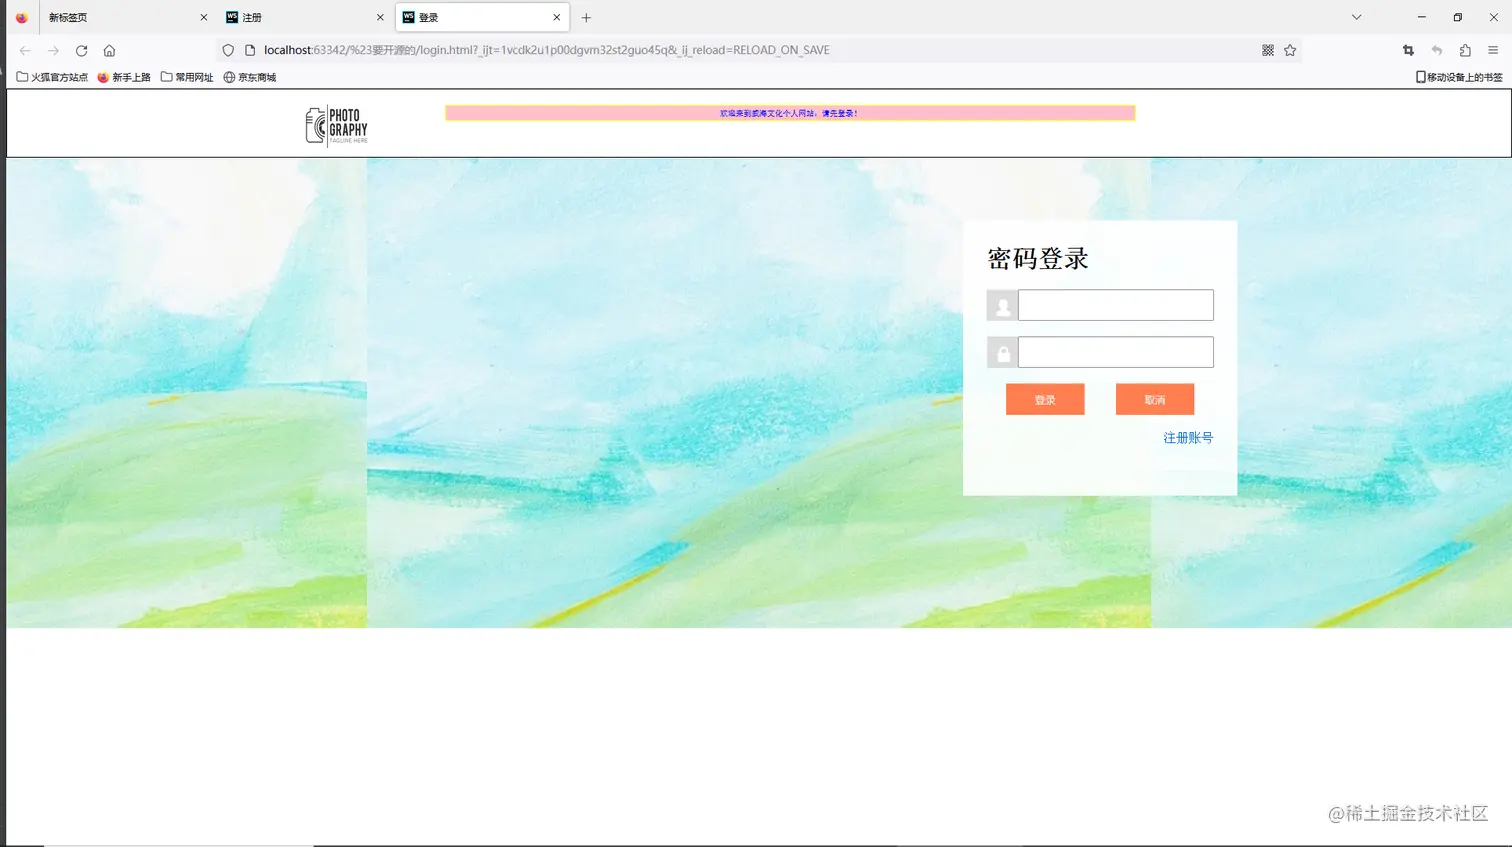The height and width of the screenshot is (847, 1512).
Task: Close the 登录 tab
Action: coord(557,17)
